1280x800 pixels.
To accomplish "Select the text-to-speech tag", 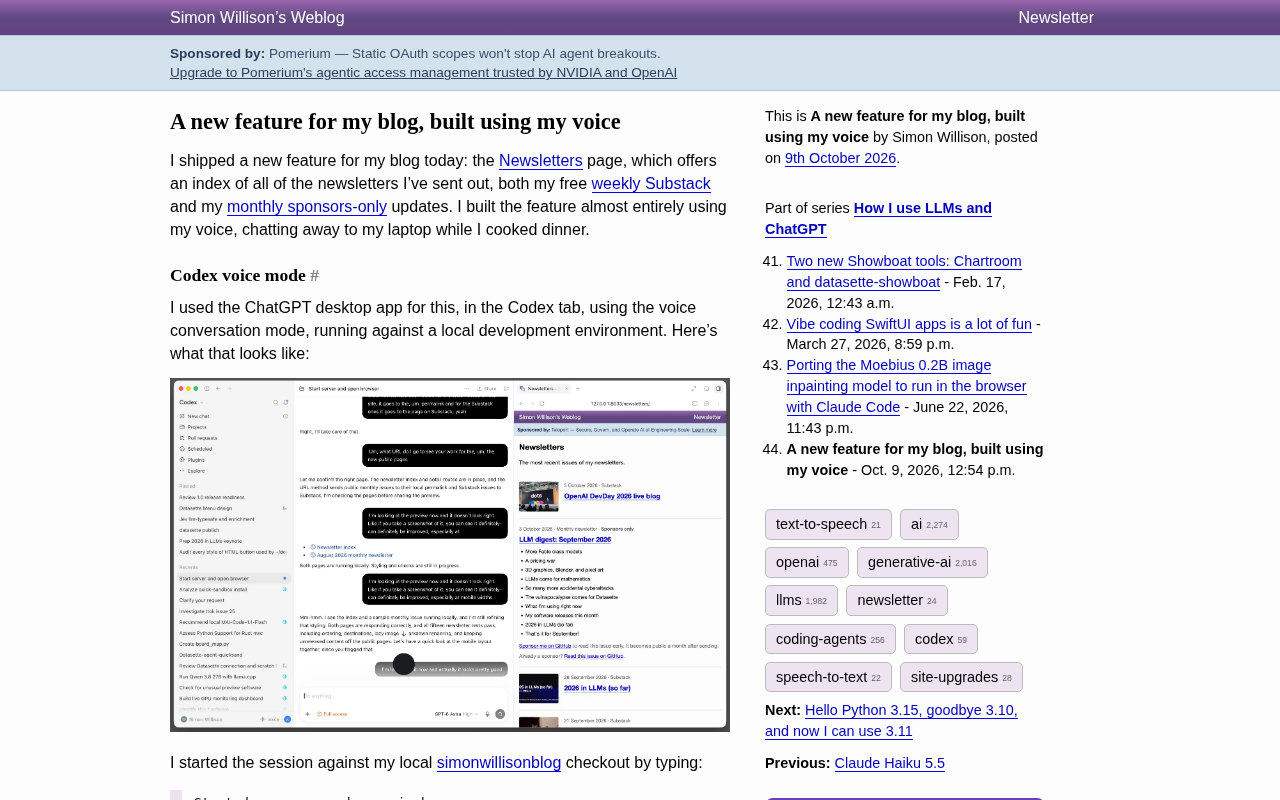I will 828,524.
